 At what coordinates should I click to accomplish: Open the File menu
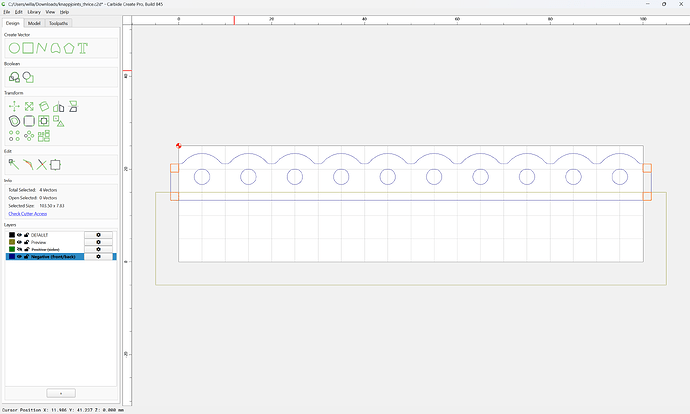point(7,12)
